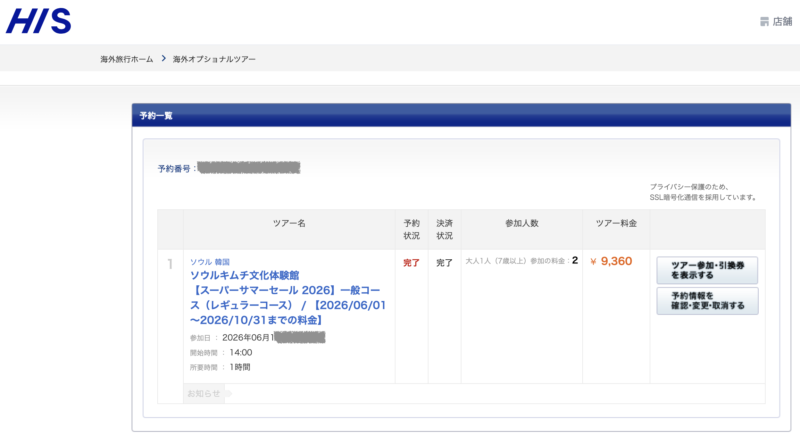Click the store icon beside 店舗
This screenshot has width=800, height=436.
pos(764,21)
